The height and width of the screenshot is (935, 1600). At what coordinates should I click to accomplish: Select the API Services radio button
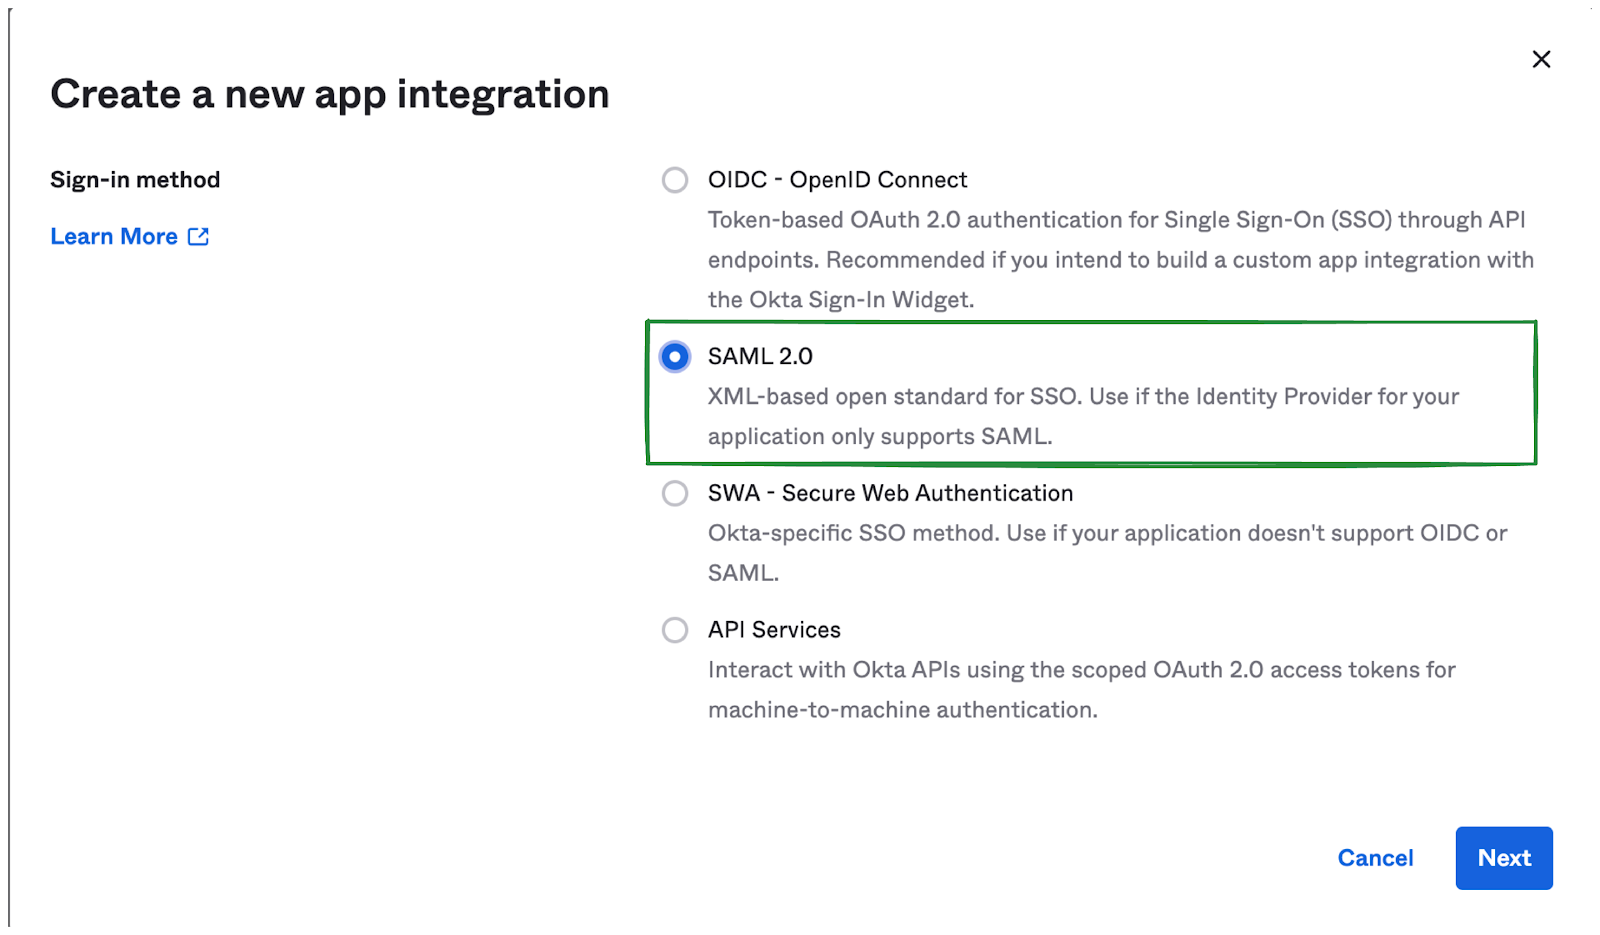click(675, 630)
